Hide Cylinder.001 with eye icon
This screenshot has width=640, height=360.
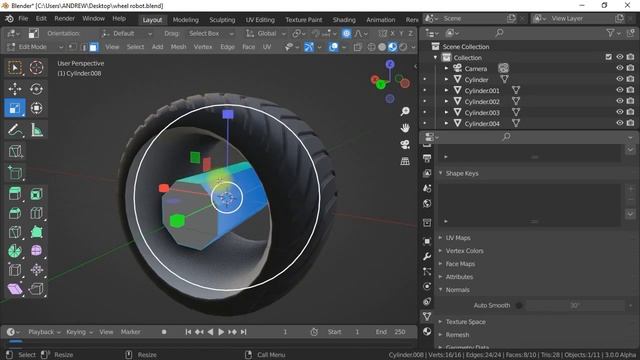620,90
